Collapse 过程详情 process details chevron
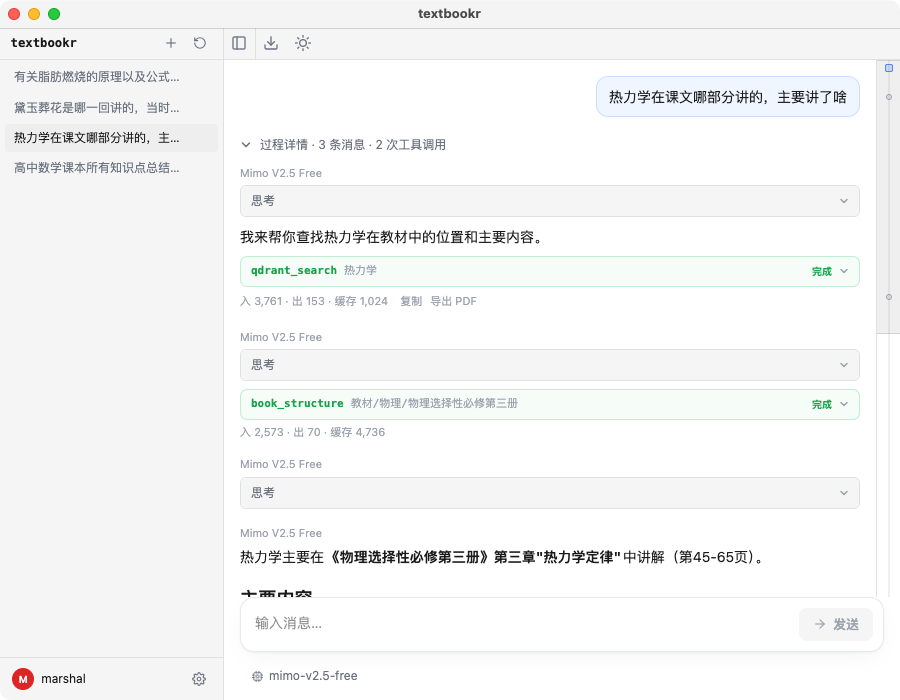The width and height of the screenshot is (900, 700). point(246,145)
